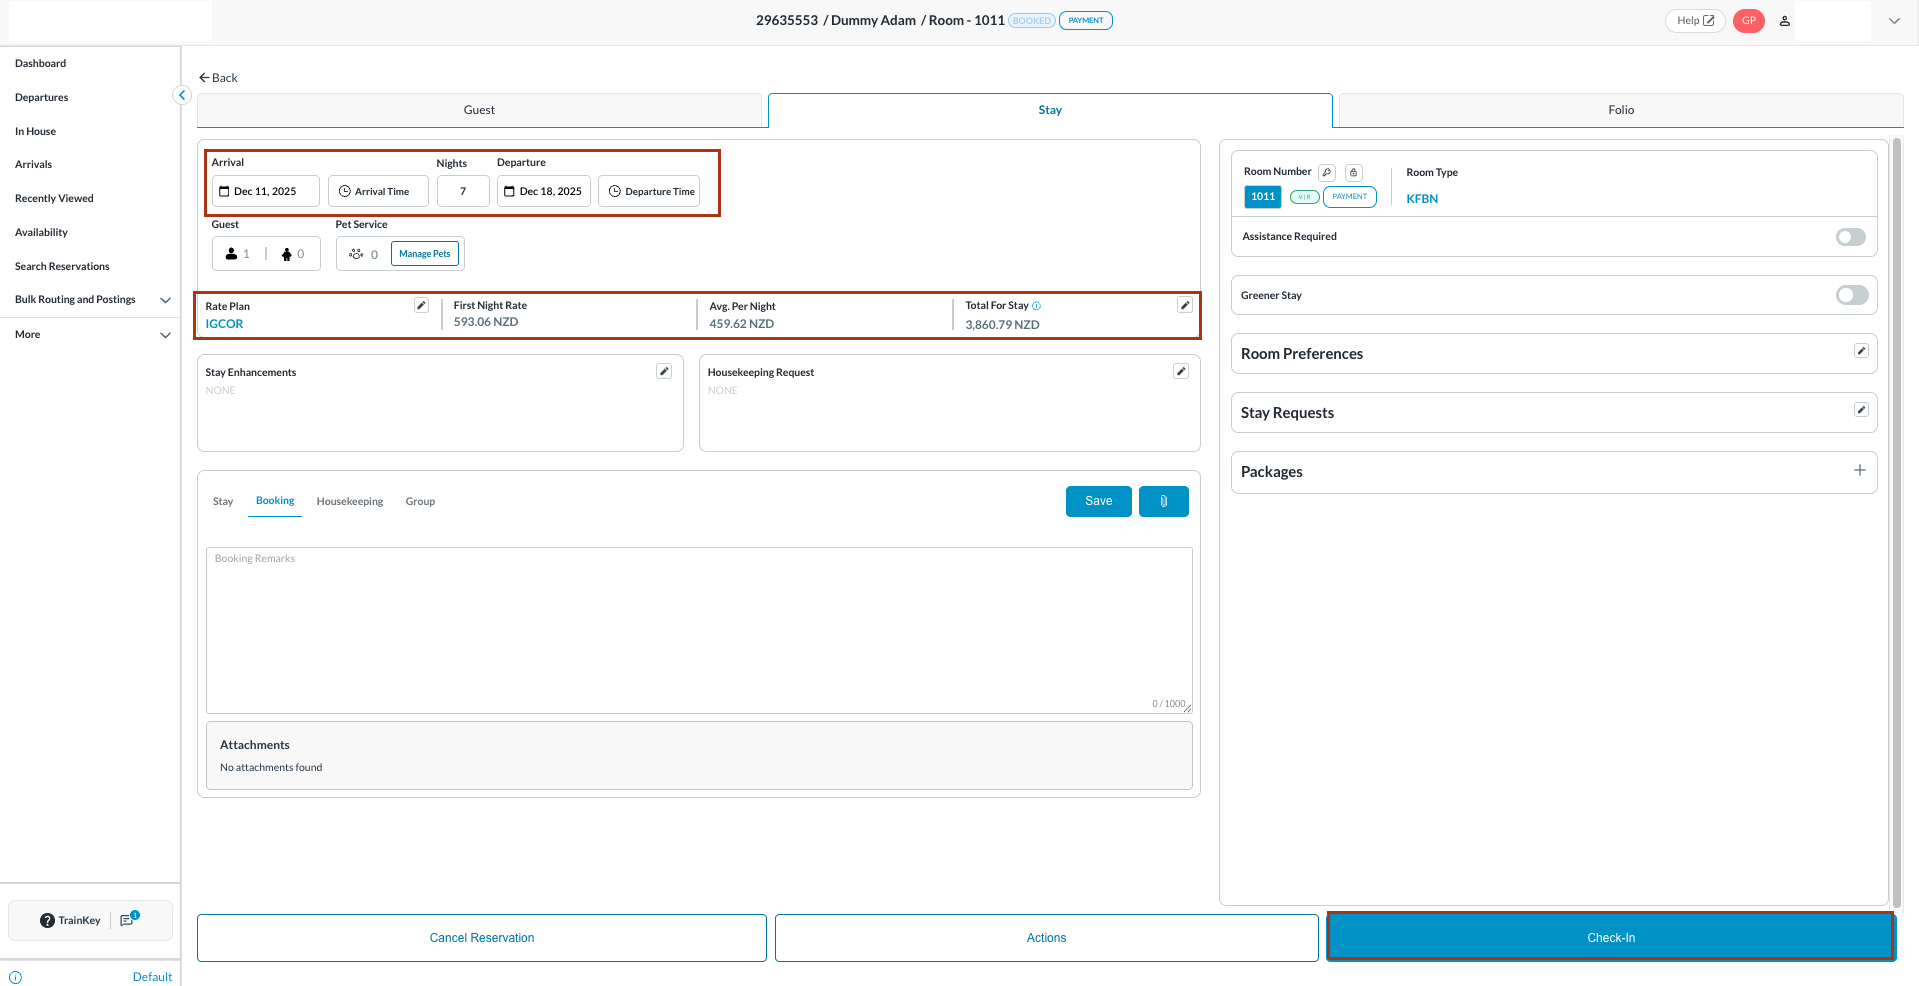
Task: Switch to the Folio tab
Action: click(1620, 110)
